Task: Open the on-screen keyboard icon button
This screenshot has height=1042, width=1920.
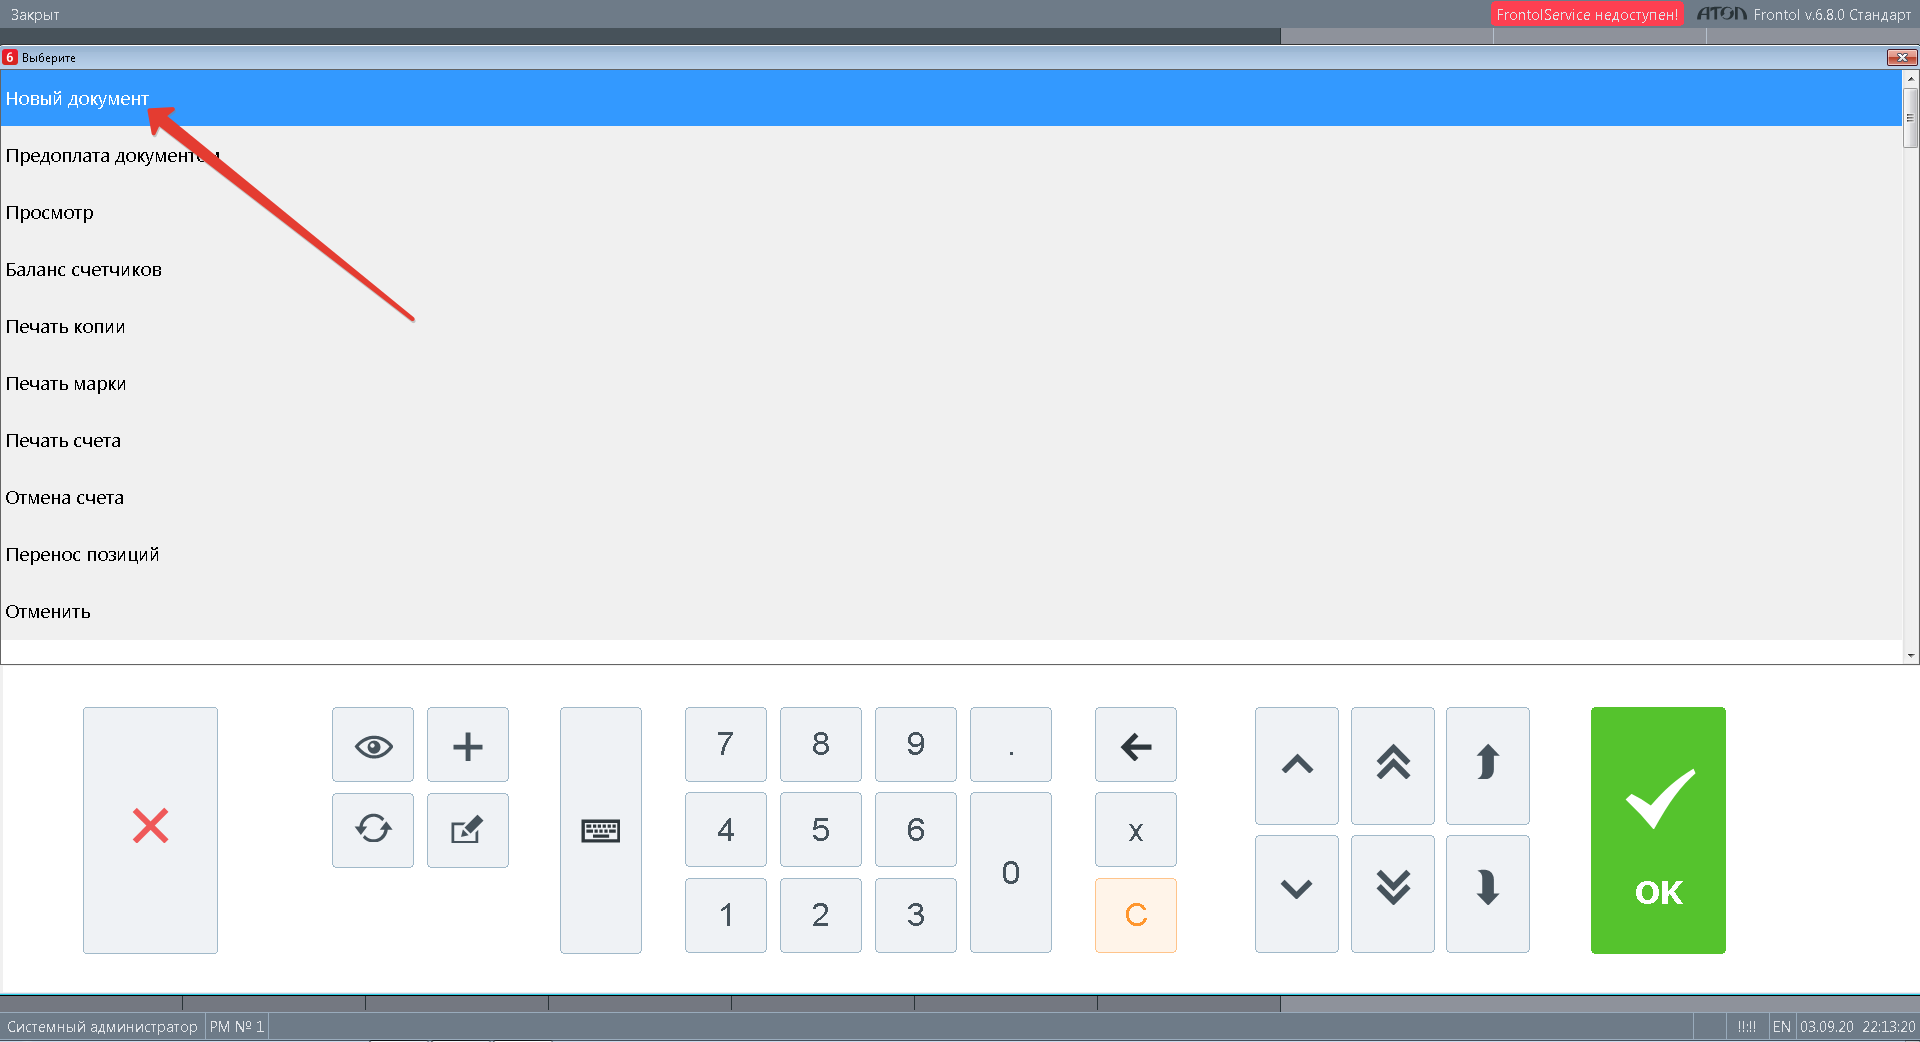Action: 601,830
